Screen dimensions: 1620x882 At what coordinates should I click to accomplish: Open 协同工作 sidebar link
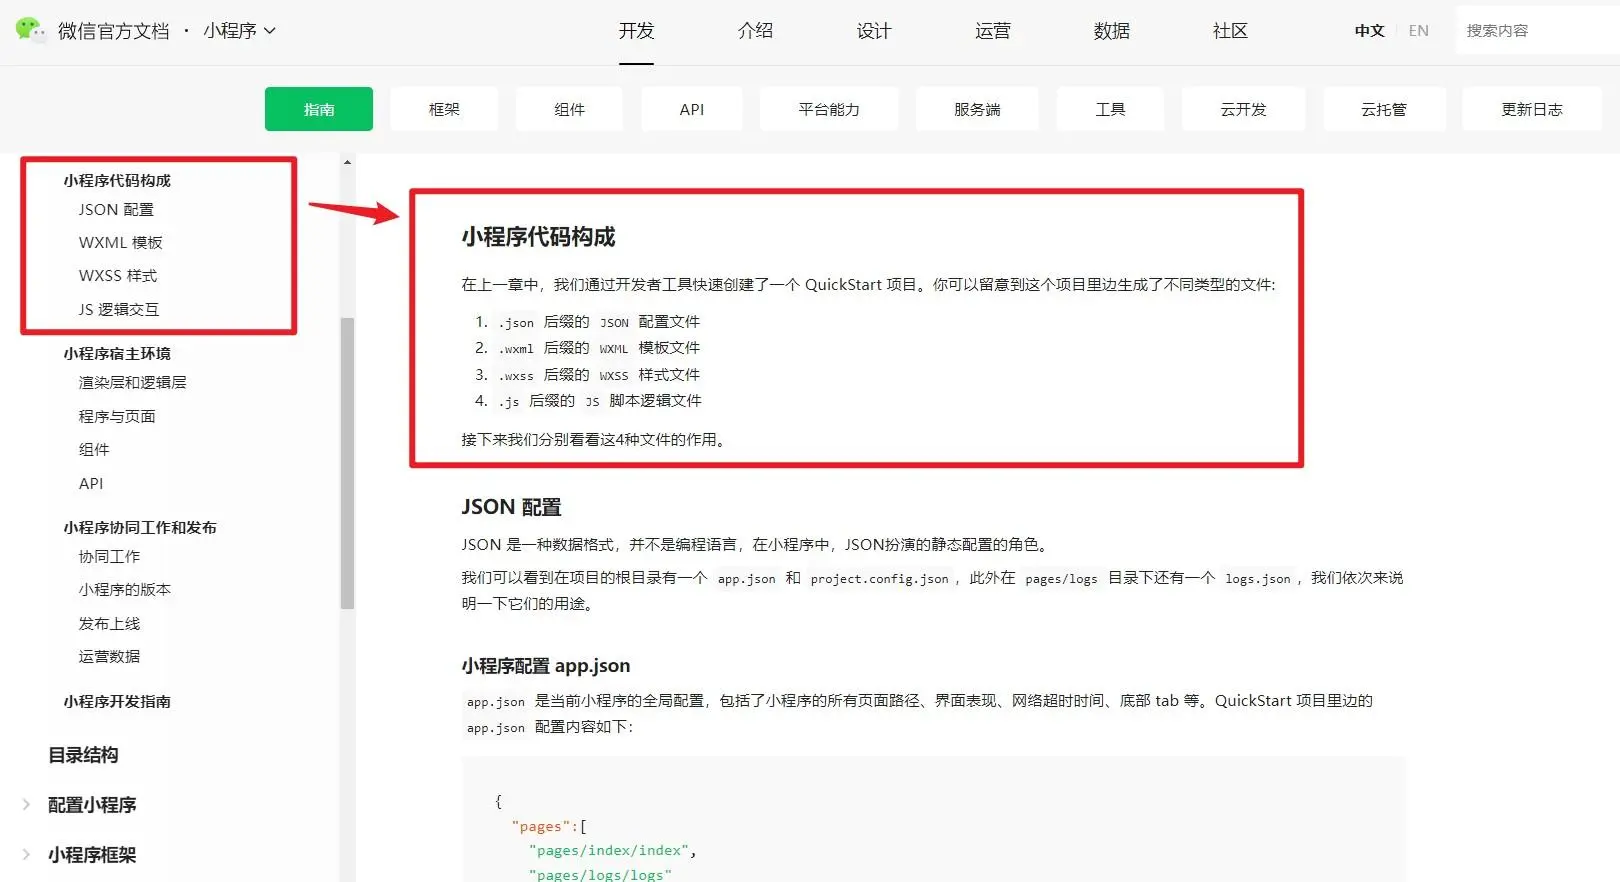109,556
